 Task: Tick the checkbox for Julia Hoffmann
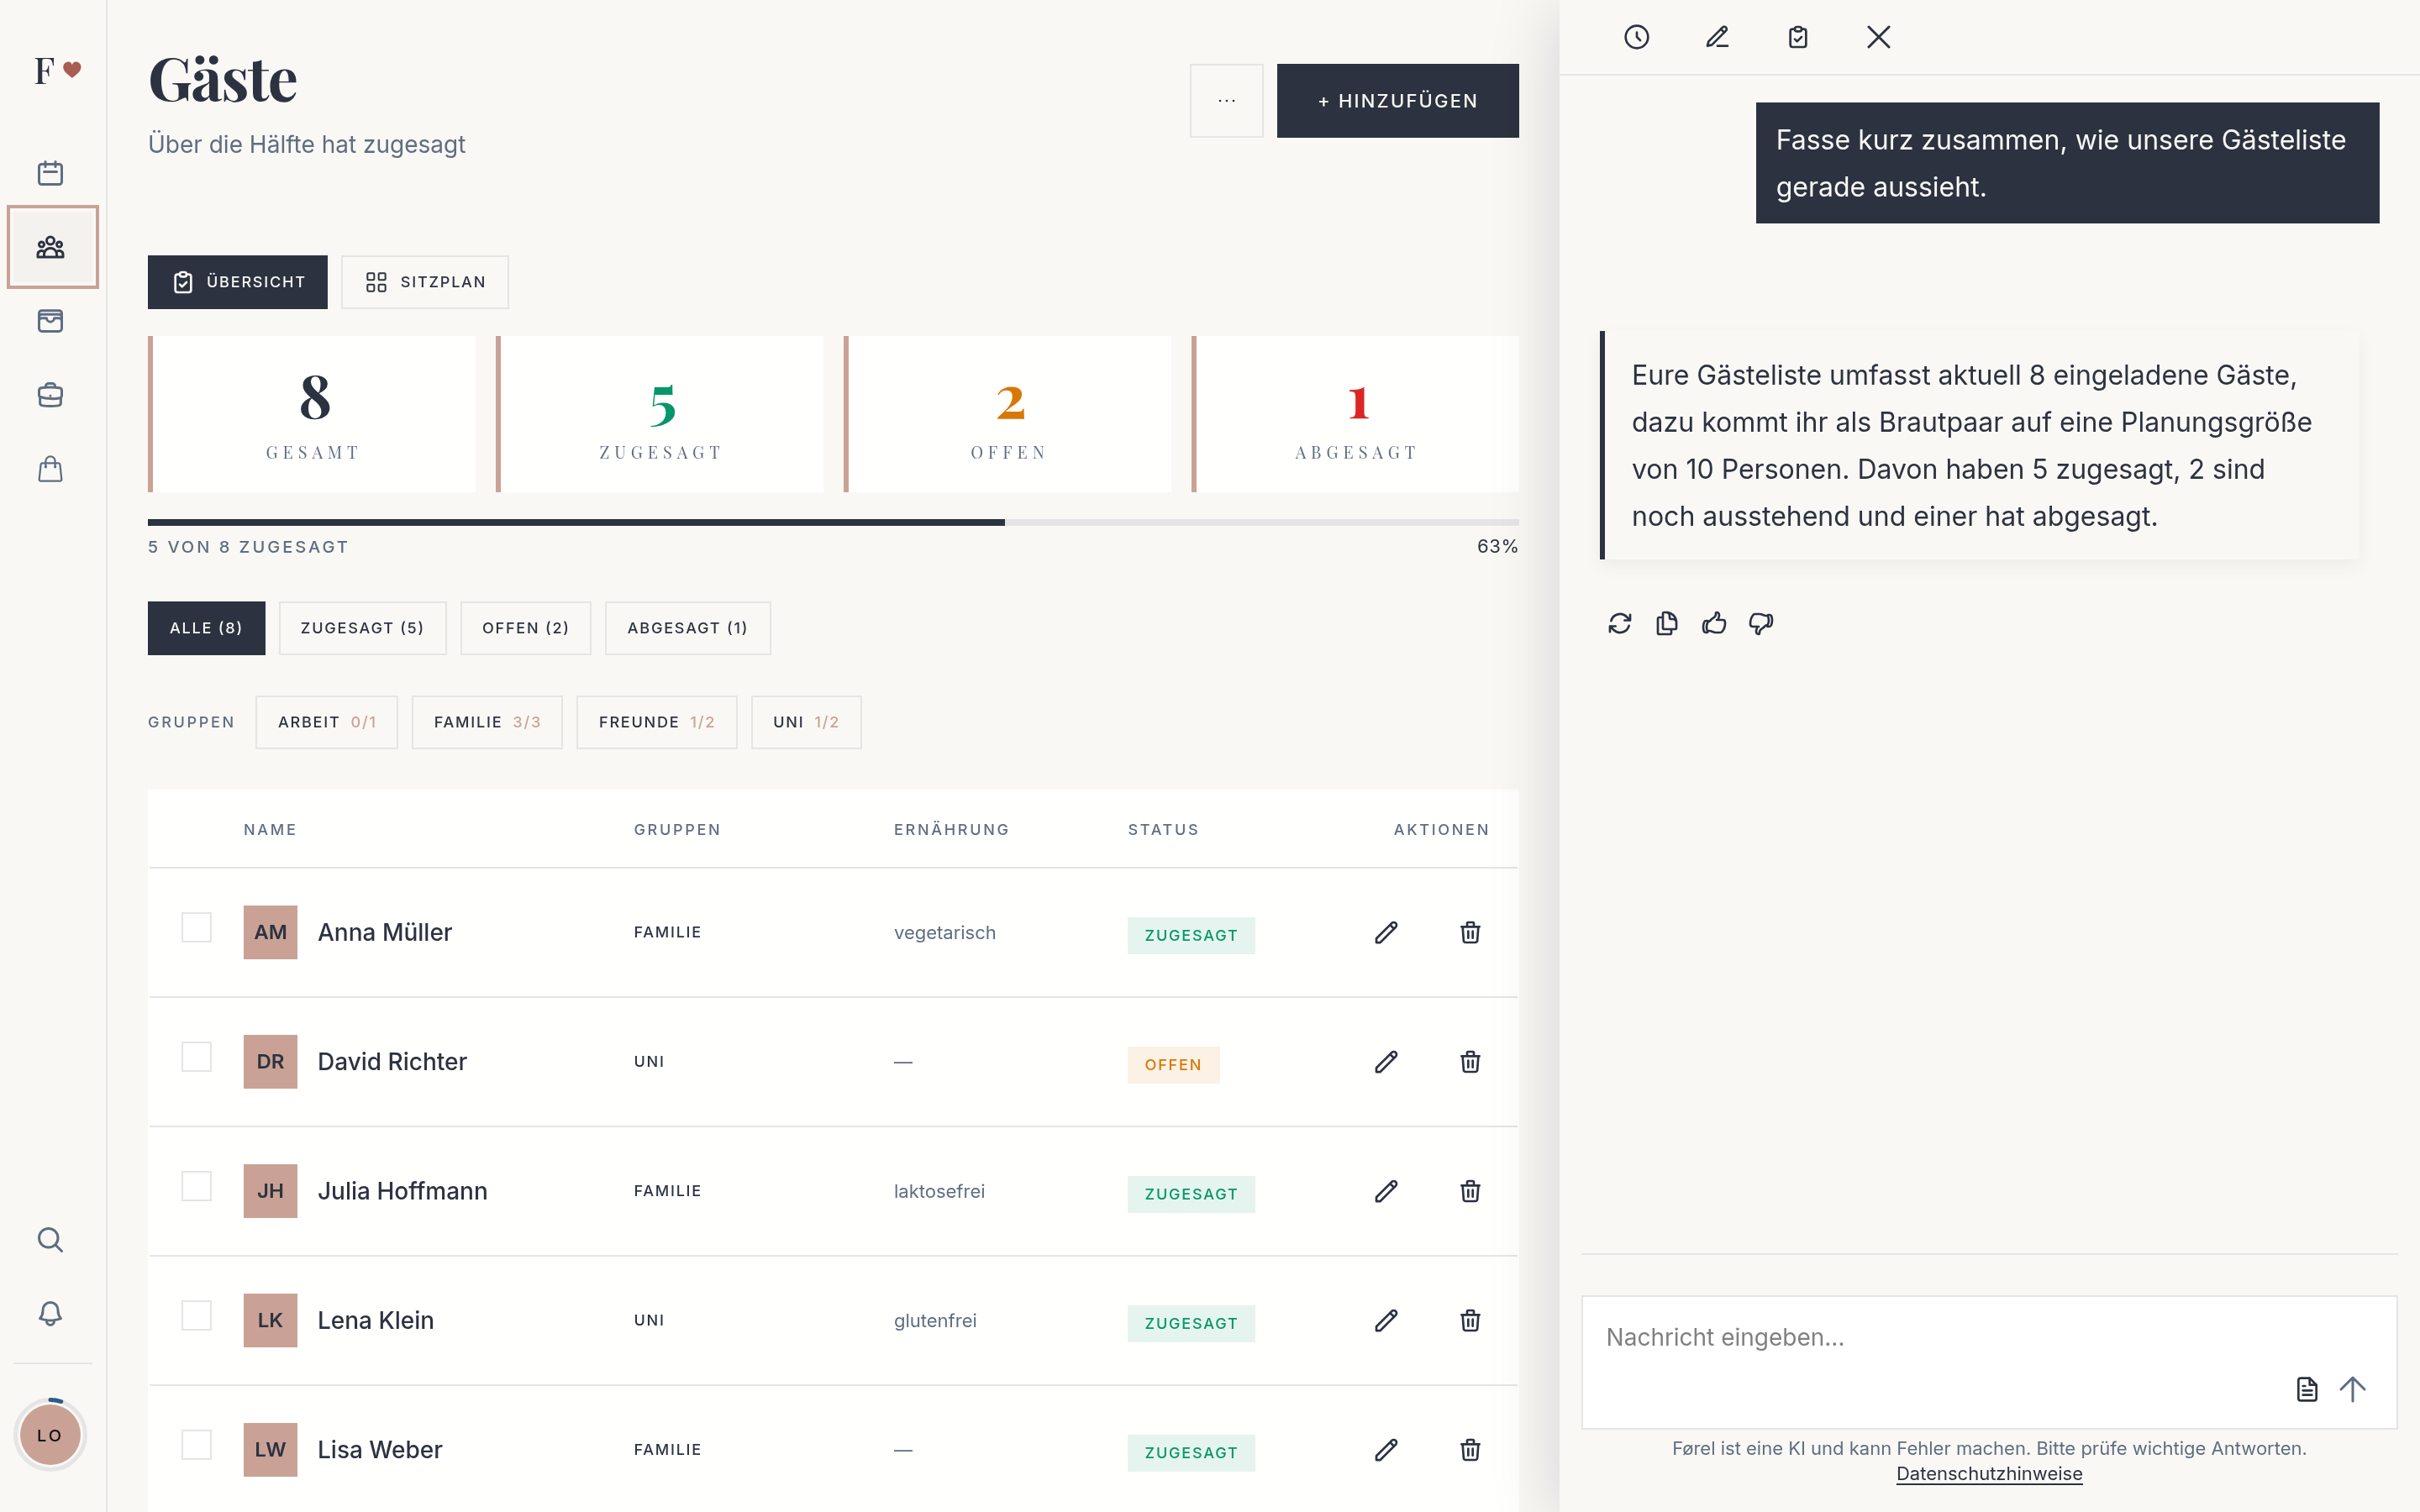(196, 1186)
